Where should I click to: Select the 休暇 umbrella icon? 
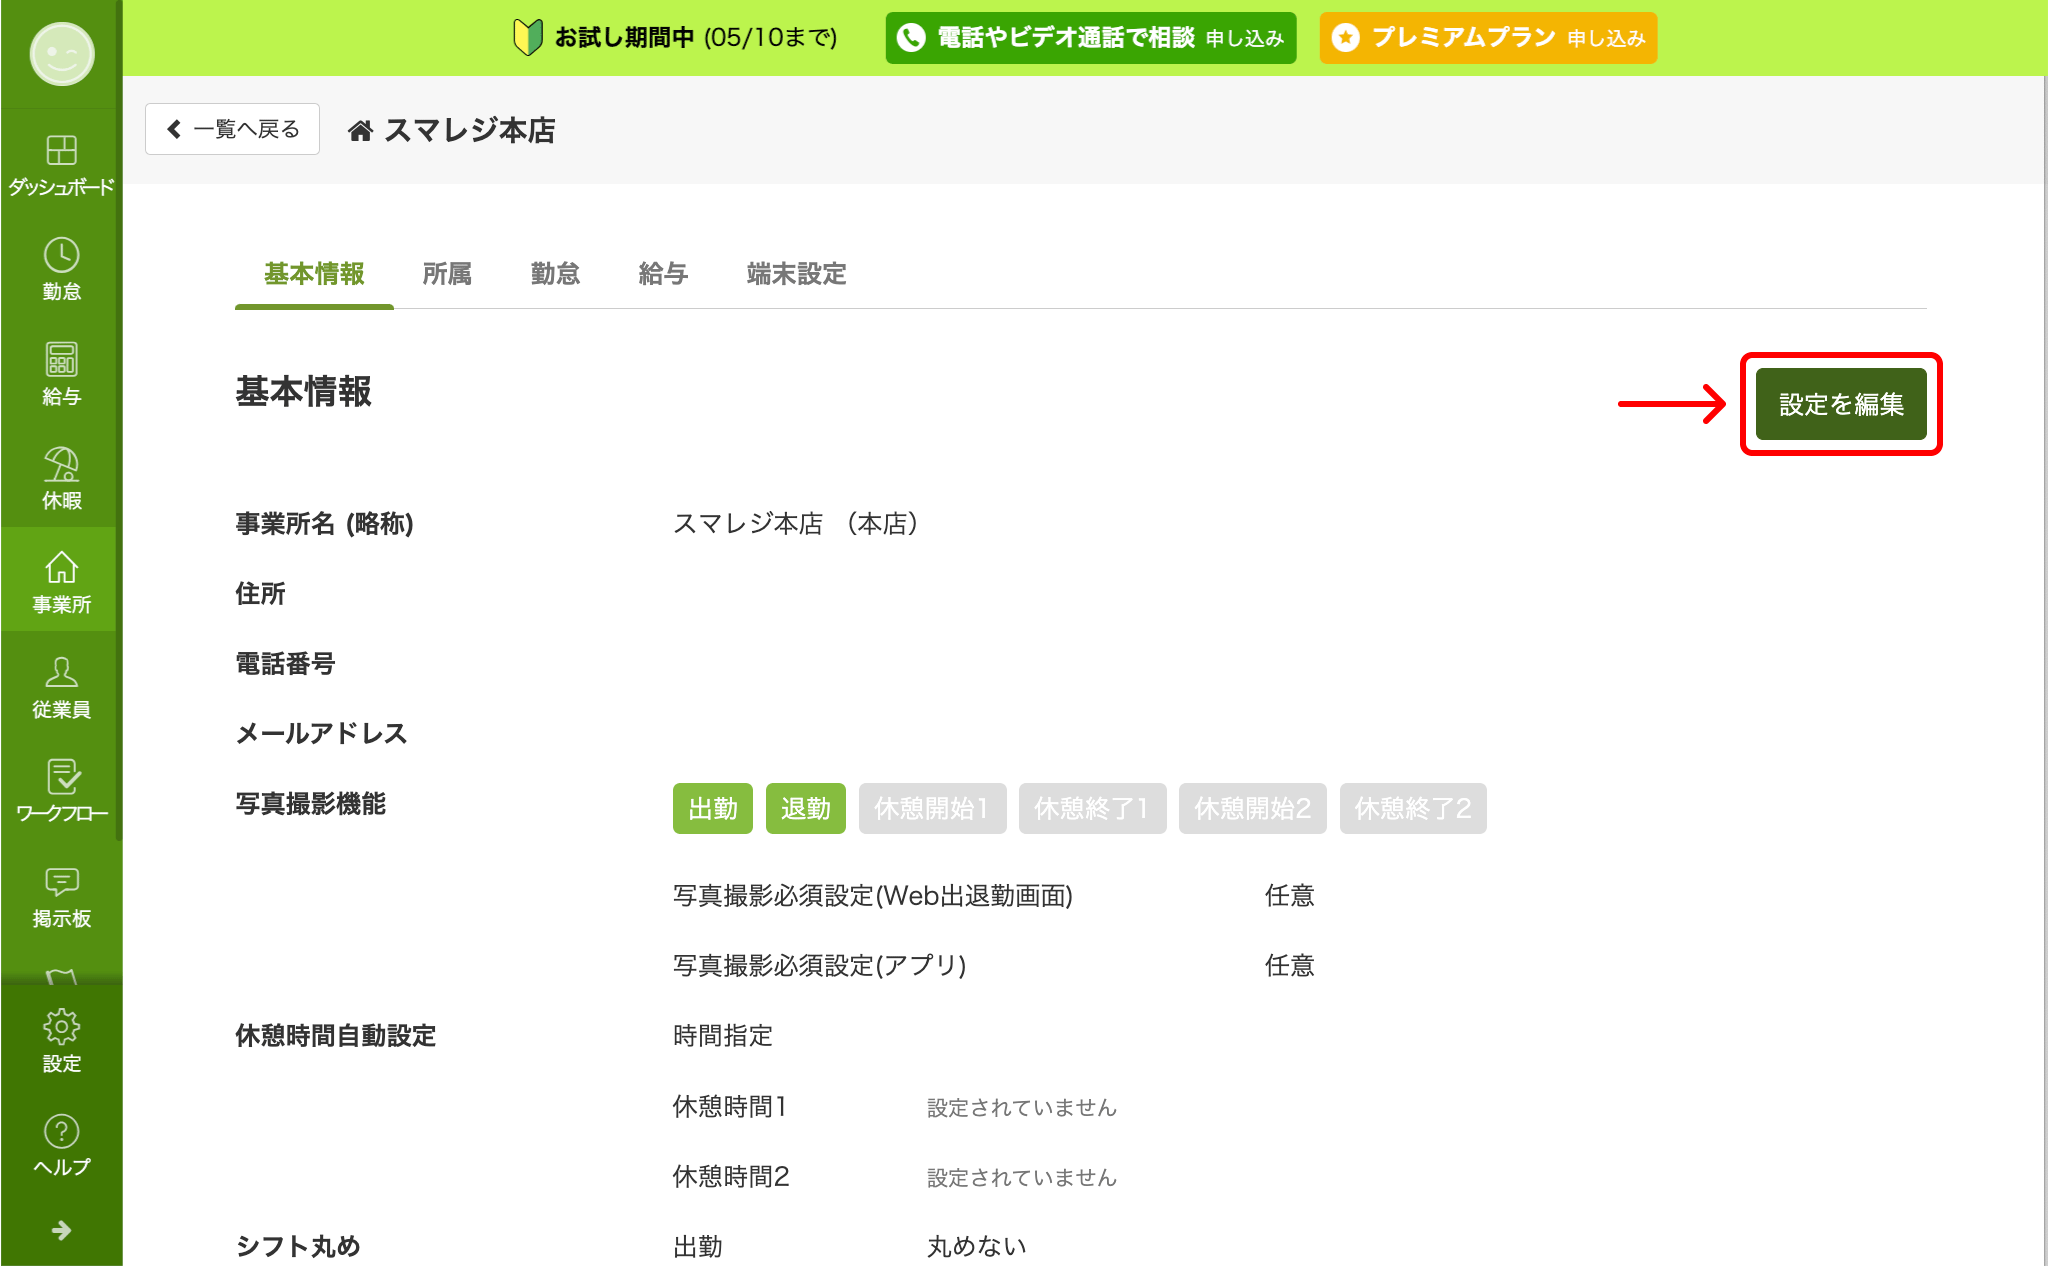tap(61, 465)
